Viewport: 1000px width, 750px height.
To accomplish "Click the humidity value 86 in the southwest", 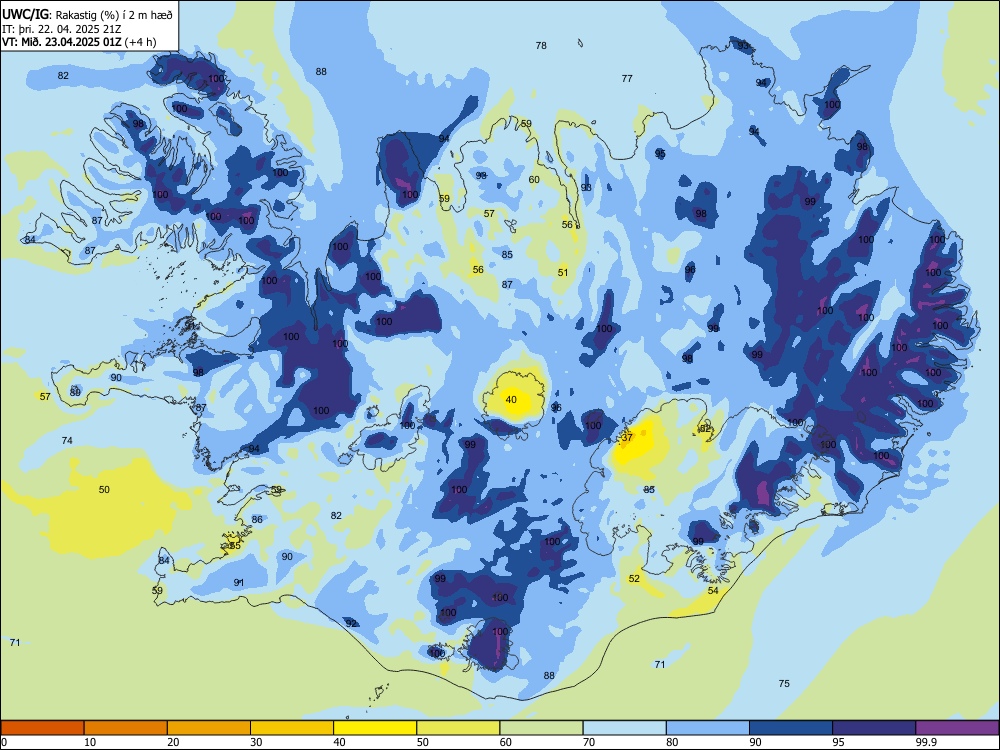I will [257, 520].
